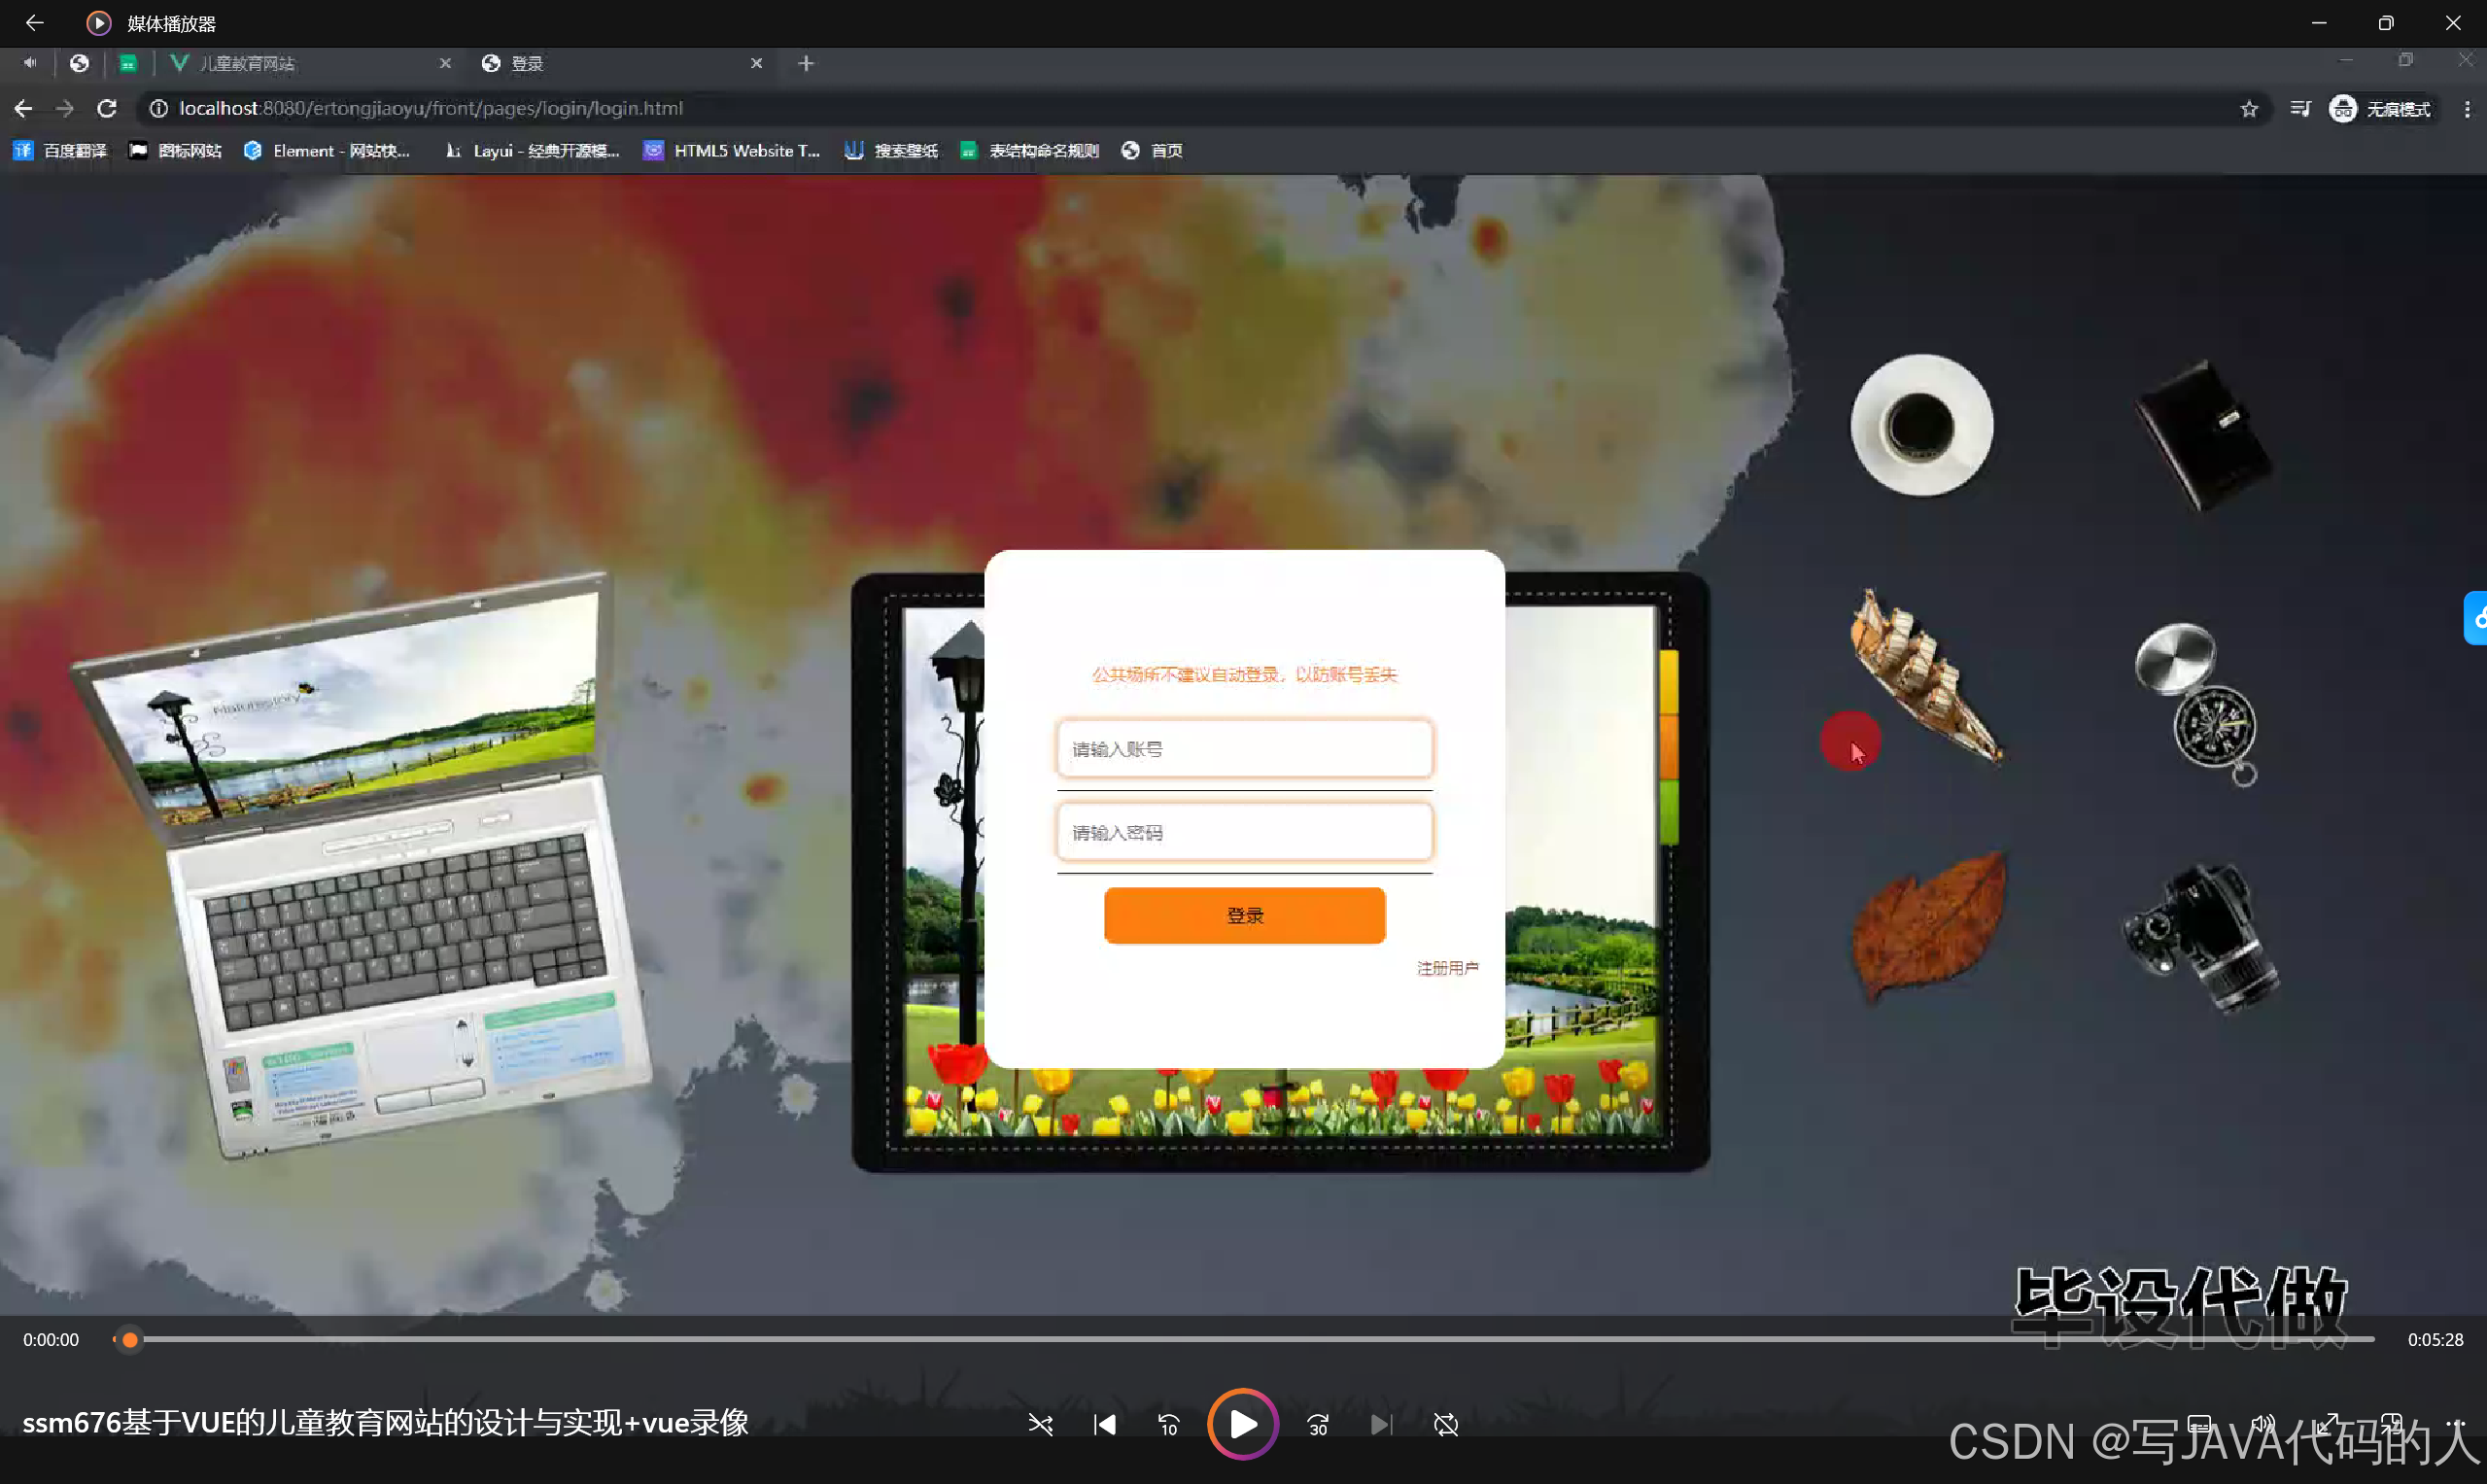Screen dimensions: 2487x1484
Task: Switch to mini player view
Action: tap(2392, 1424)
